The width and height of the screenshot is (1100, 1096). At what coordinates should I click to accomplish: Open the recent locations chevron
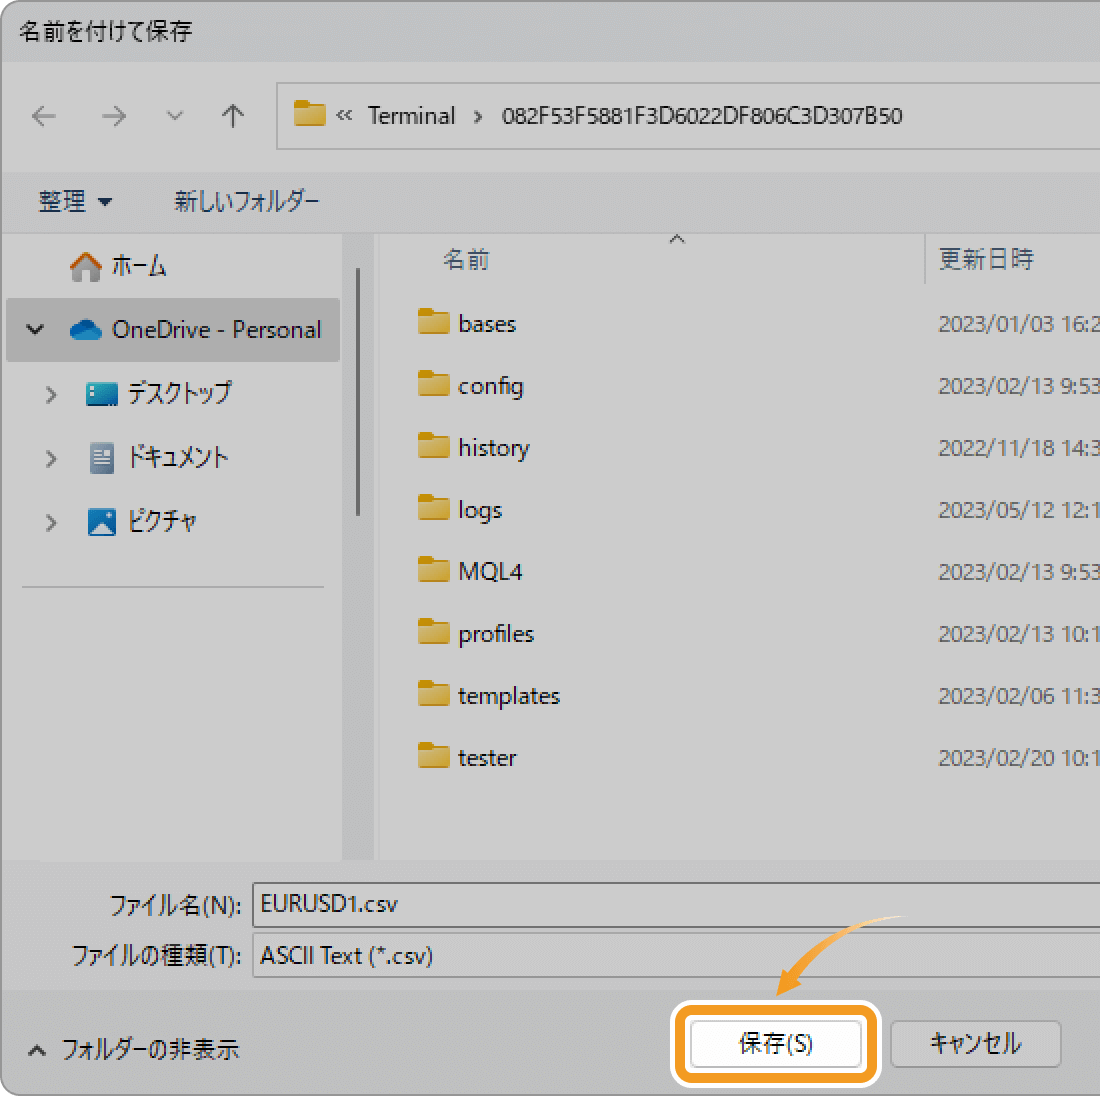pos(174,115)
